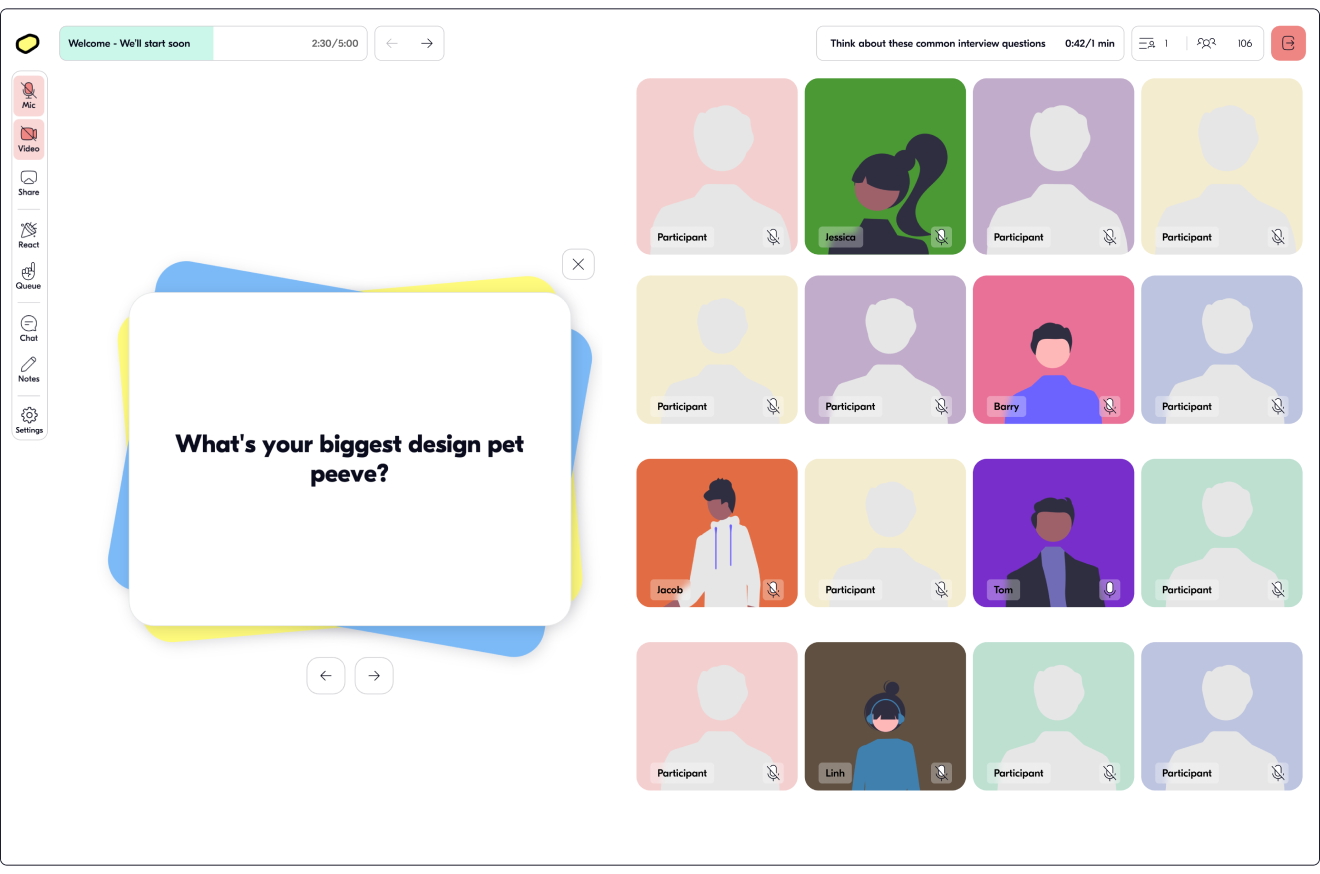Open the React emoji tool
This screenshot has height=874, width=1320.
29,235
